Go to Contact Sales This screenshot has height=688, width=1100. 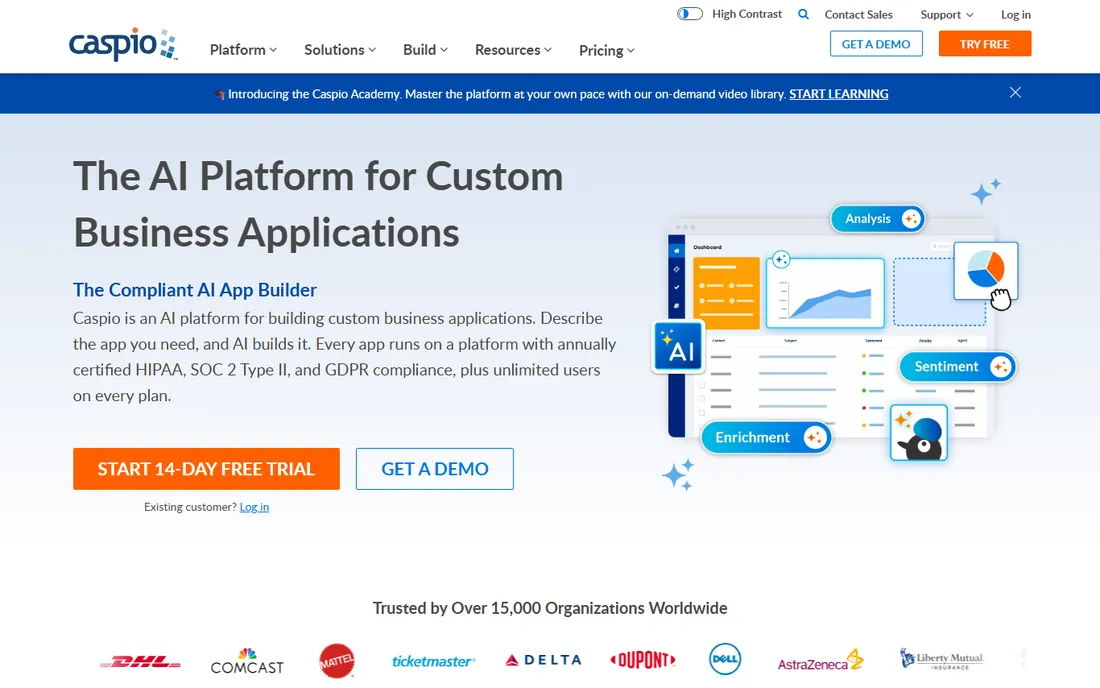(859, 15)
